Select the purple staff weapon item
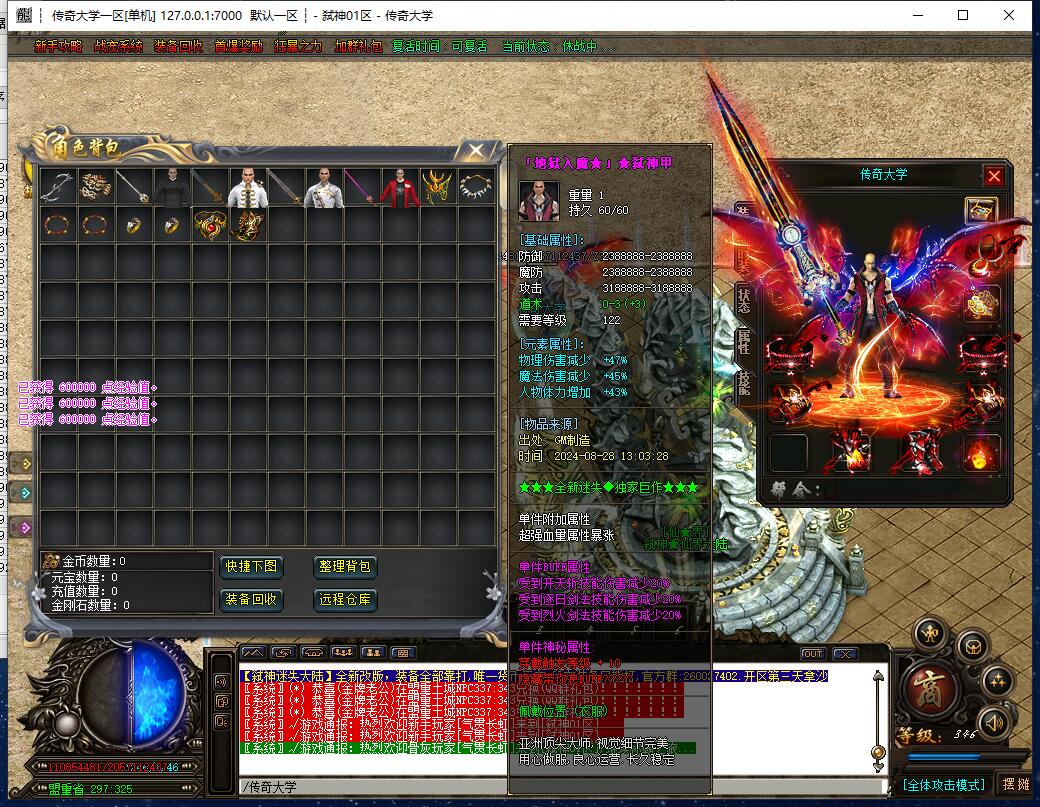Viewport: 1040px width, 807px height. (x=362, y=187)
